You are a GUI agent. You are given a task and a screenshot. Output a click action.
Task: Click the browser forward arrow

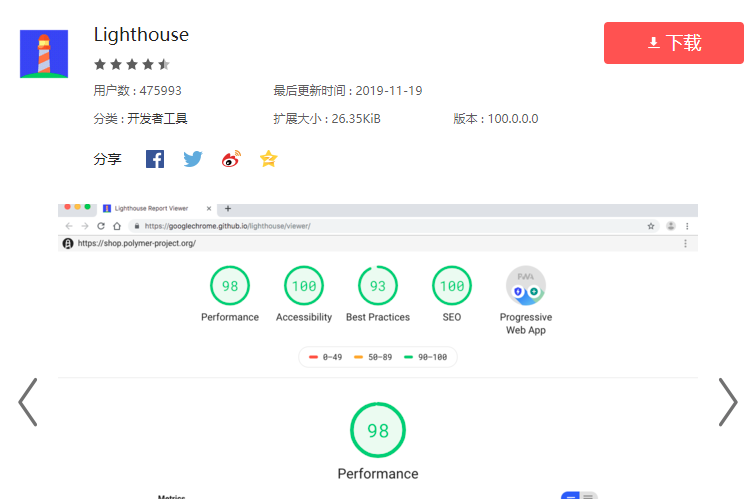85,226
